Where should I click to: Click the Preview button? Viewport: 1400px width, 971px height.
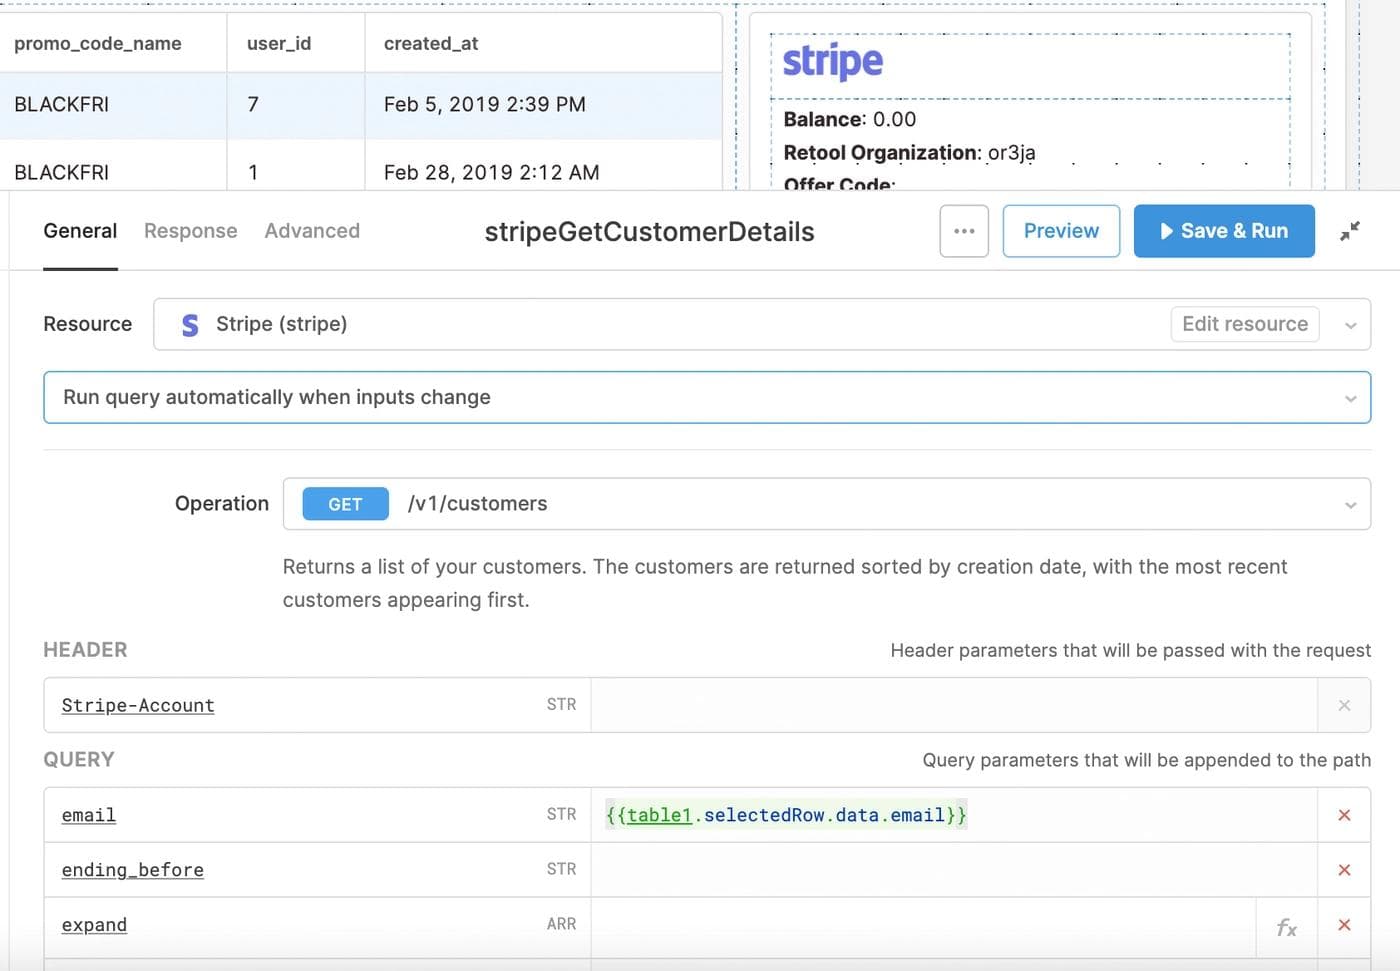coord(1060,231)
